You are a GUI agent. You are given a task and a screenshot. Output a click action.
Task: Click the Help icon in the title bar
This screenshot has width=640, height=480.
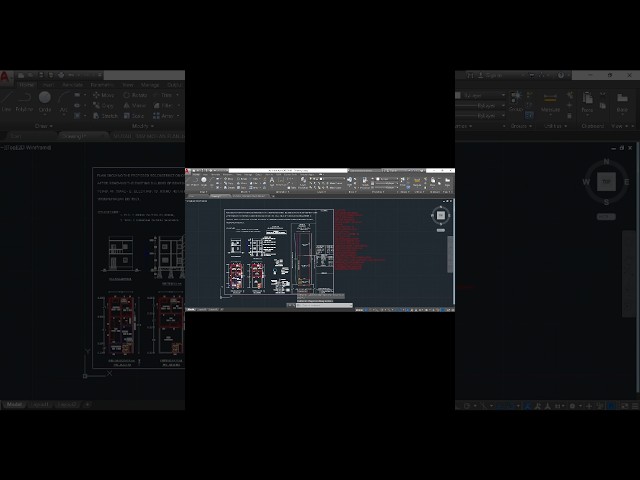pos(561,75)
